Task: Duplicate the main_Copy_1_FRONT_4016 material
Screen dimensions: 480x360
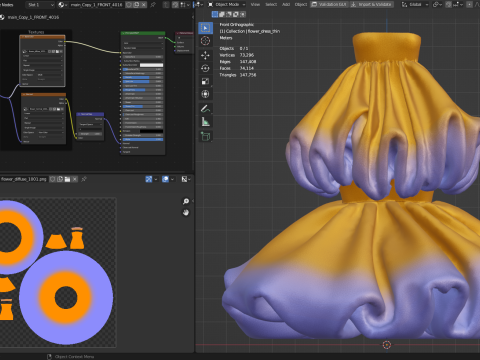Action: pyautogui.click(x=136, y=5)
